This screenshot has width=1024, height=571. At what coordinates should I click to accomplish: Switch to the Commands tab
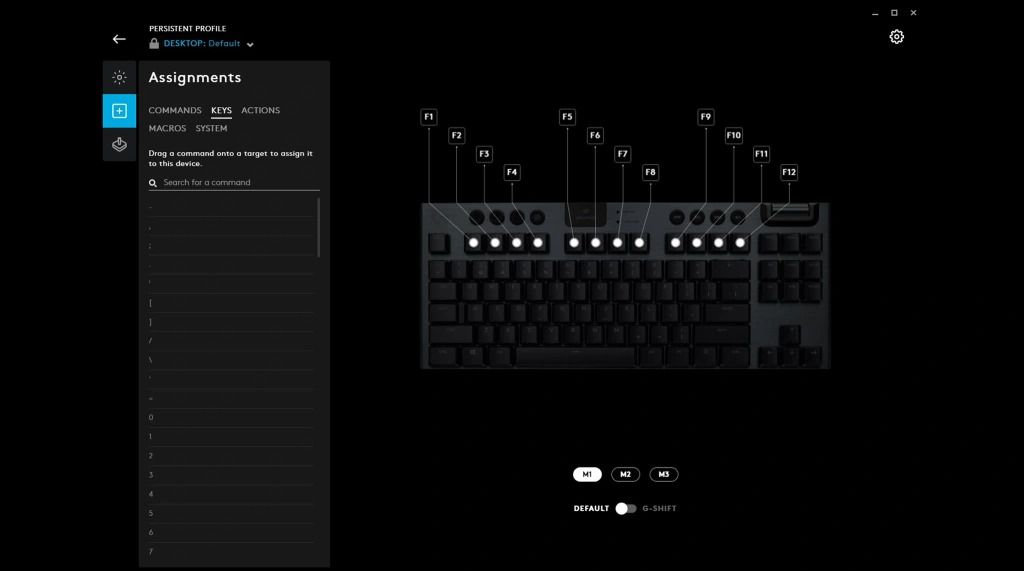175,110
